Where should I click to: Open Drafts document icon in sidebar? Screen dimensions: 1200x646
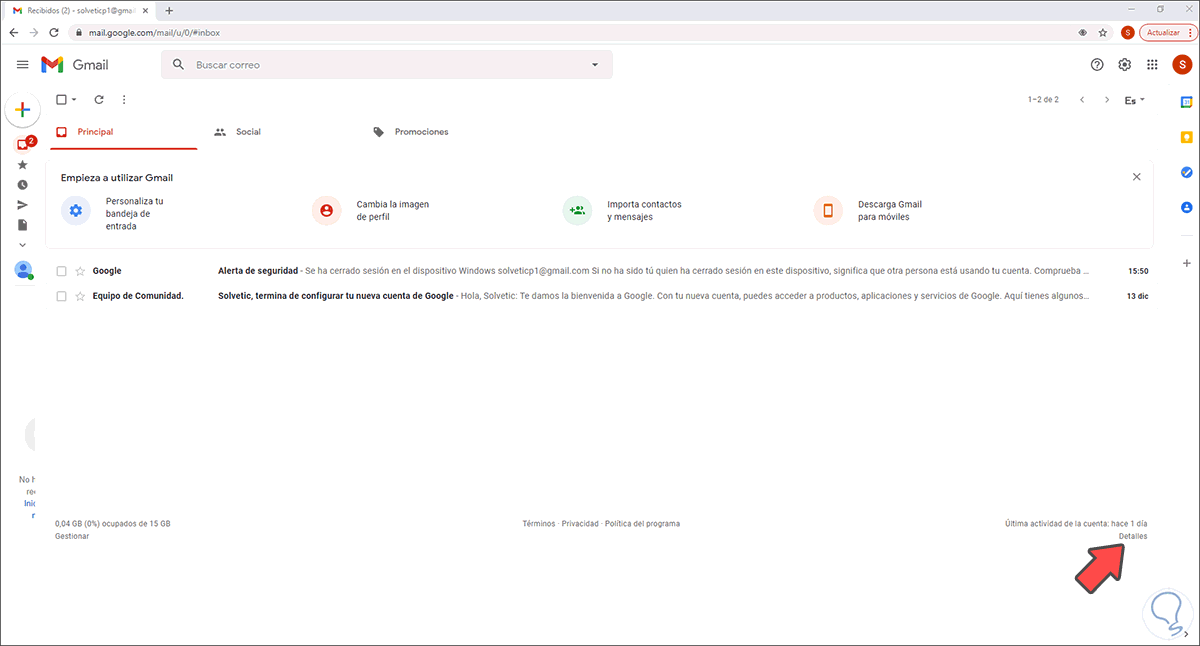point(23,225)
